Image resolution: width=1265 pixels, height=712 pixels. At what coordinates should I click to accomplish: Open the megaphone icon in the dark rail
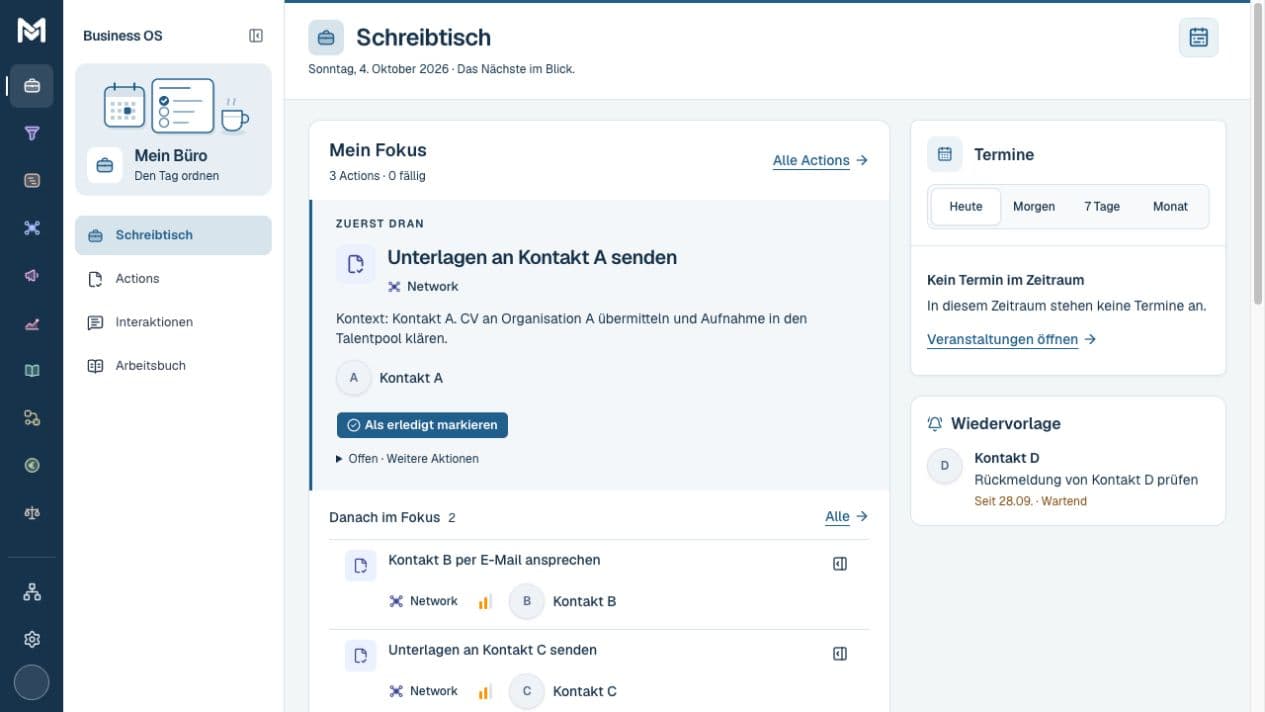pyautogui.click(x=32, y=275)
